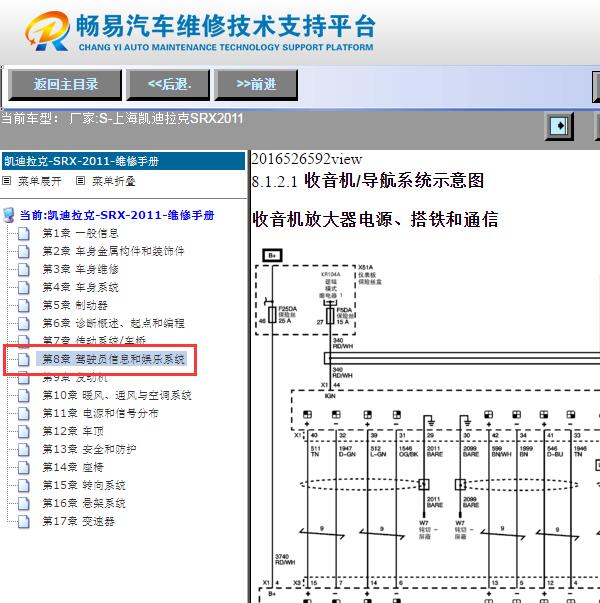Click the arrow panel toggle icon
The height and width of the screenshot is (603, 600).
pyautogui.click(x=559, y=126)
